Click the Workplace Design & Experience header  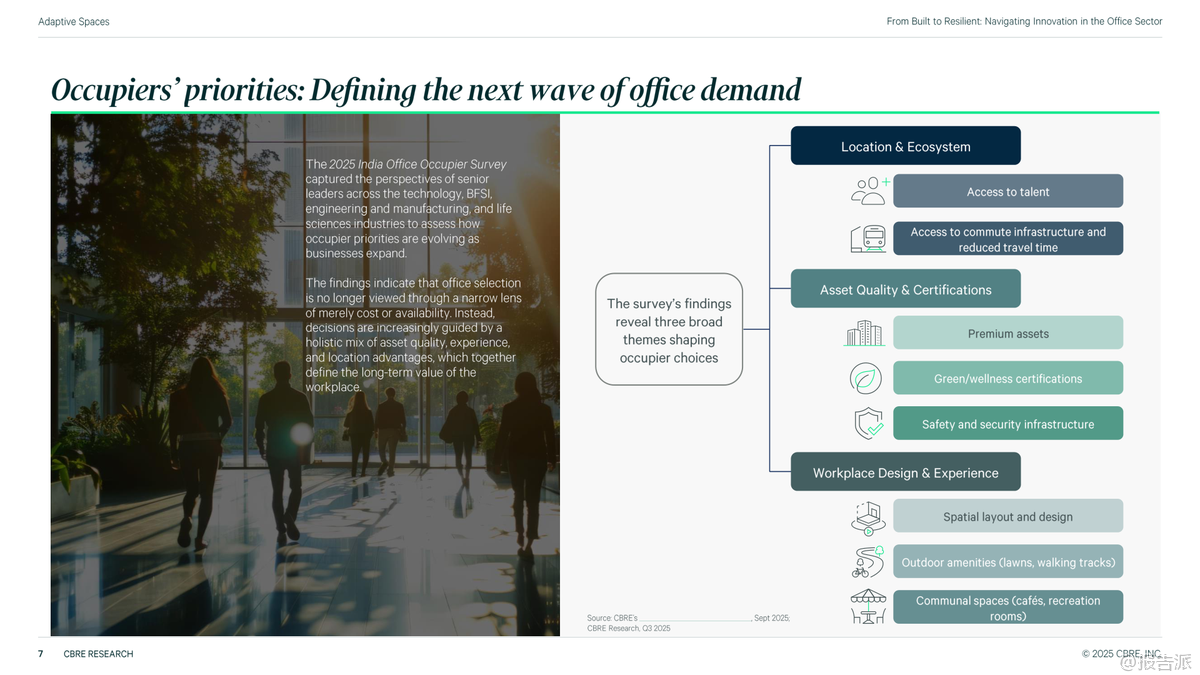point(905,473)
